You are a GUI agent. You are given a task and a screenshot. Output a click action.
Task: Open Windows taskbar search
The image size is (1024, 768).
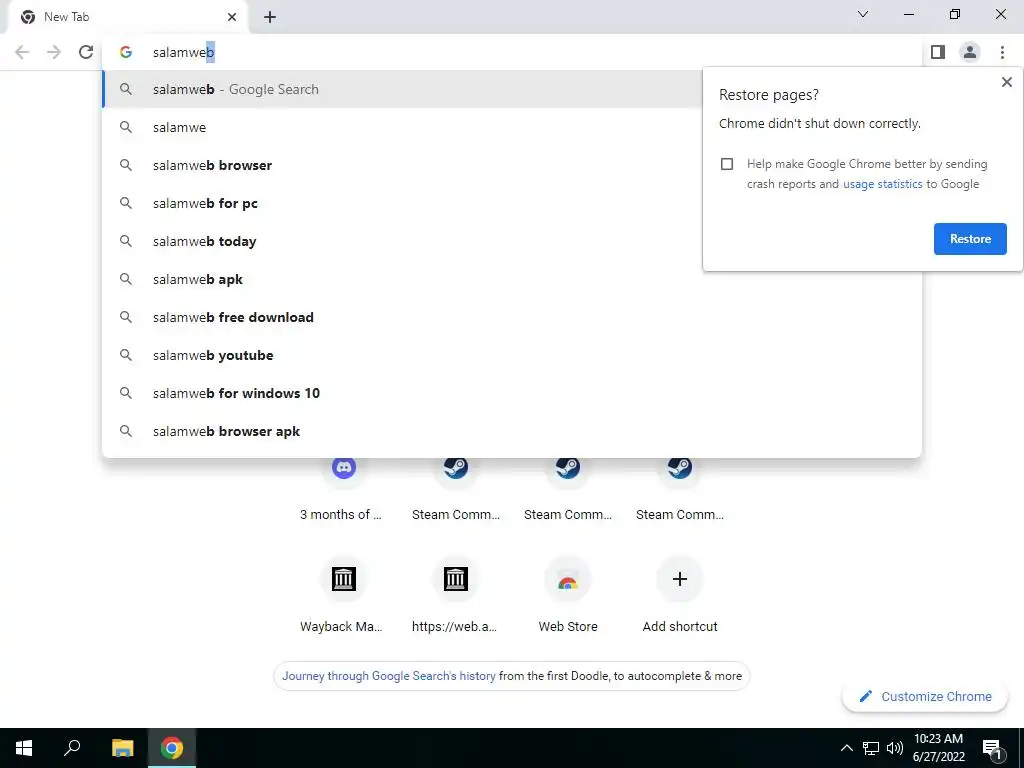pos(72,748)
